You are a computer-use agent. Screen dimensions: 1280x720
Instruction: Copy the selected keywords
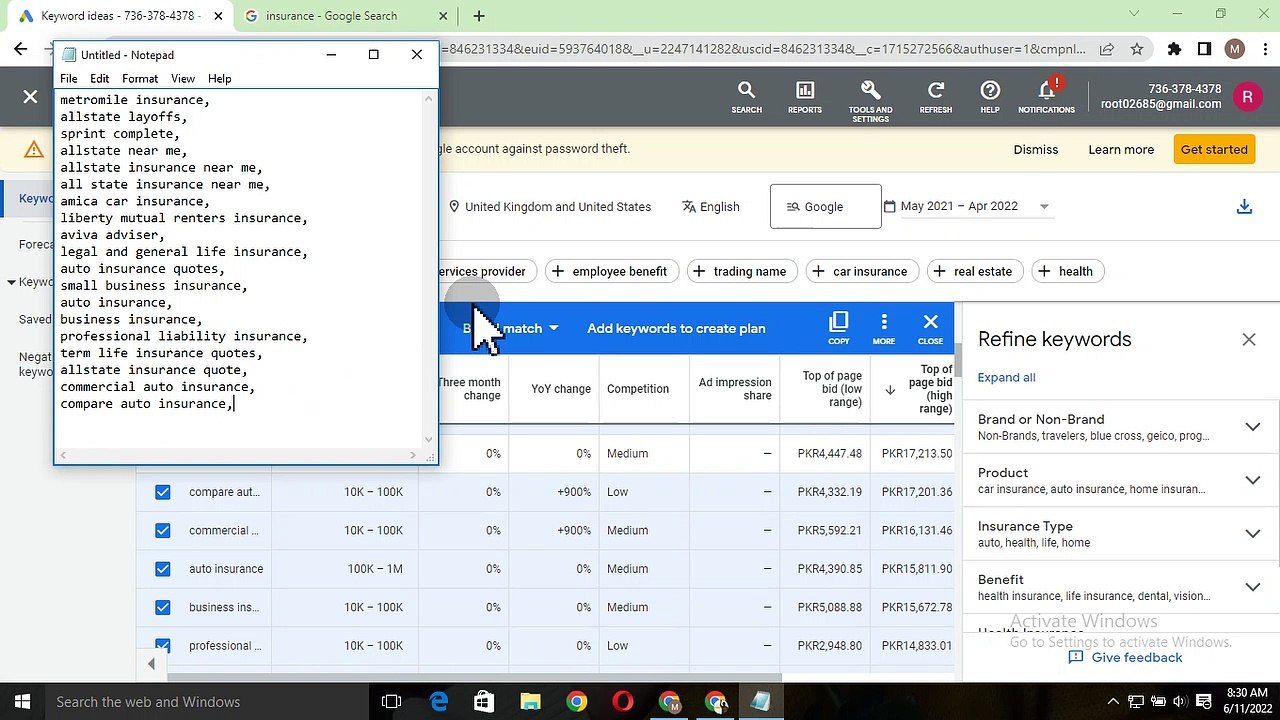838,328
